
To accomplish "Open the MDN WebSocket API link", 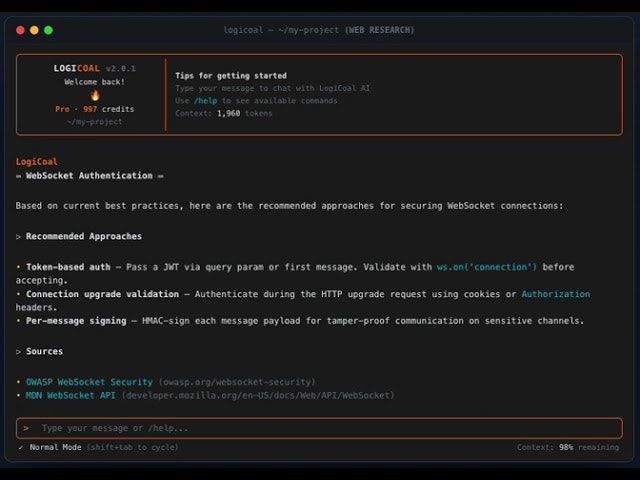I will point(71,396).
